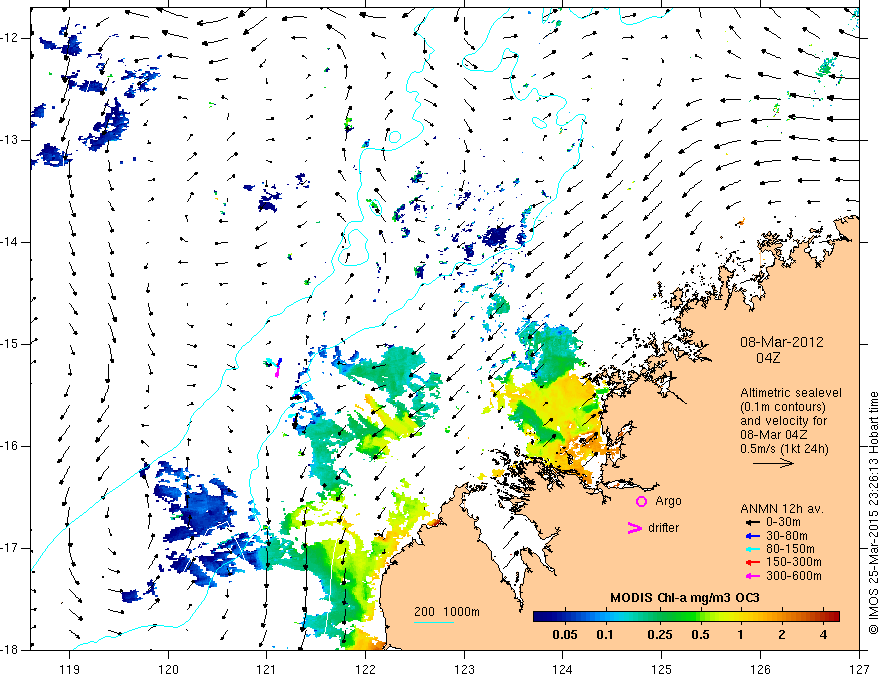
Task: Click the 1 colorbar tick label
Action: tap(741, 635)
